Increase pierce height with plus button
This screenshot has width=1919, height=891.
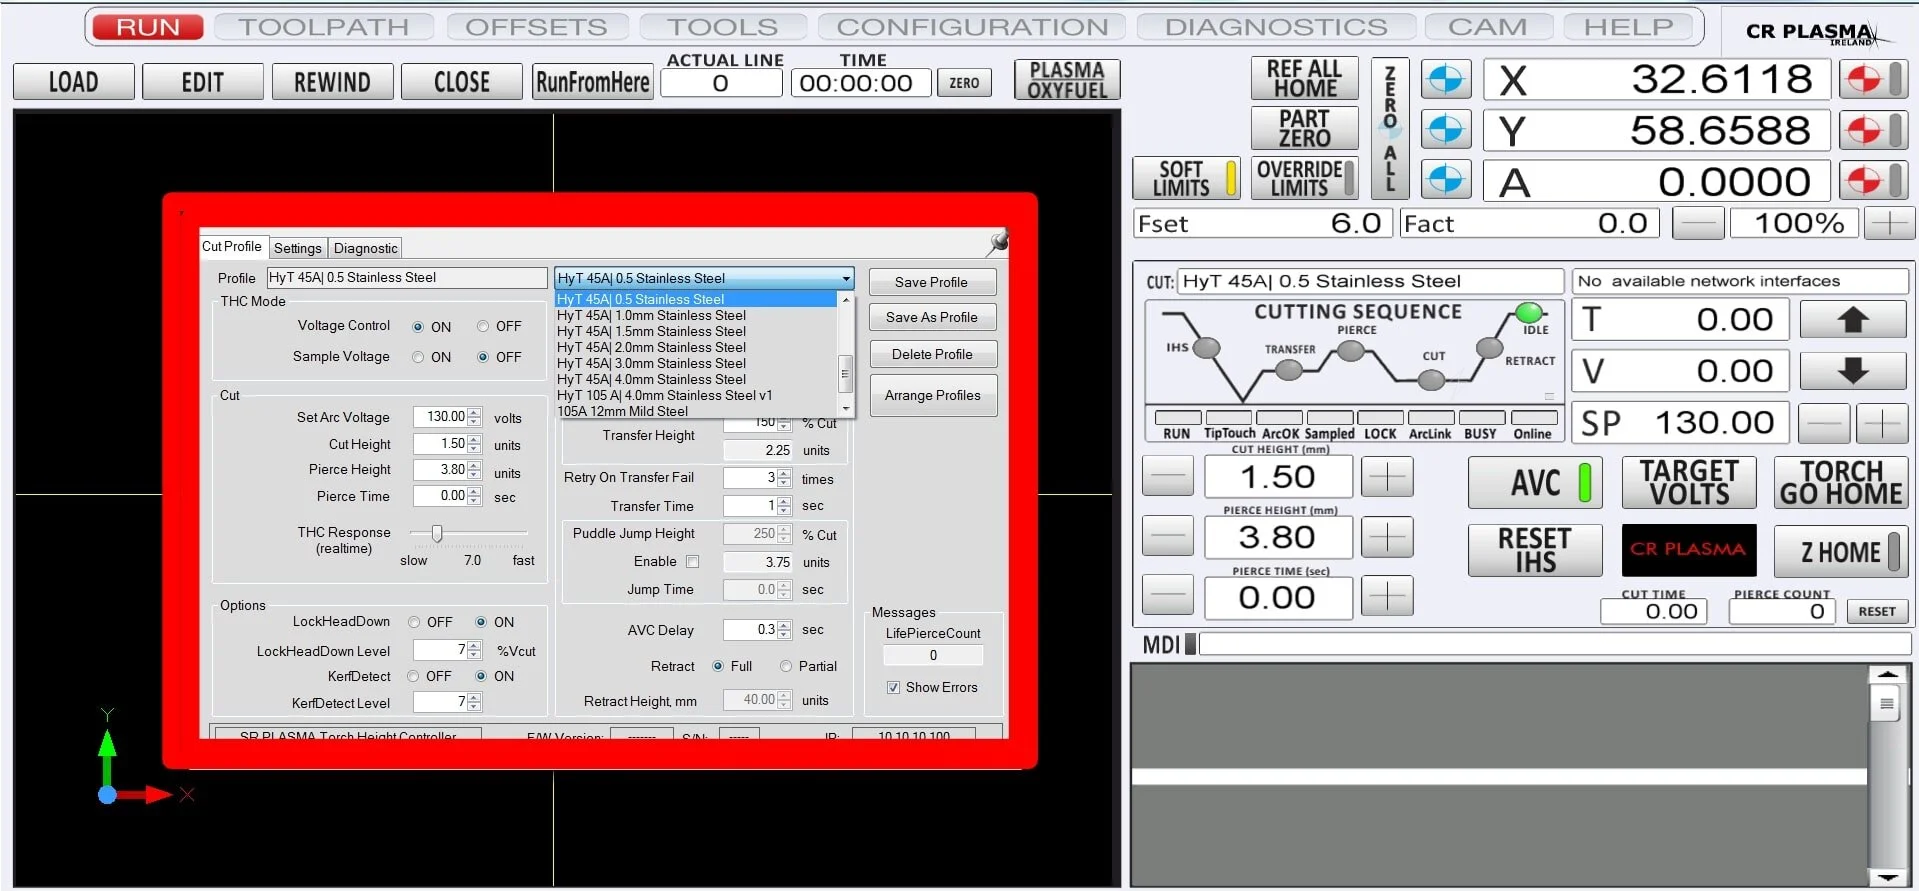pyautogui.click(x=1387, y=537)
